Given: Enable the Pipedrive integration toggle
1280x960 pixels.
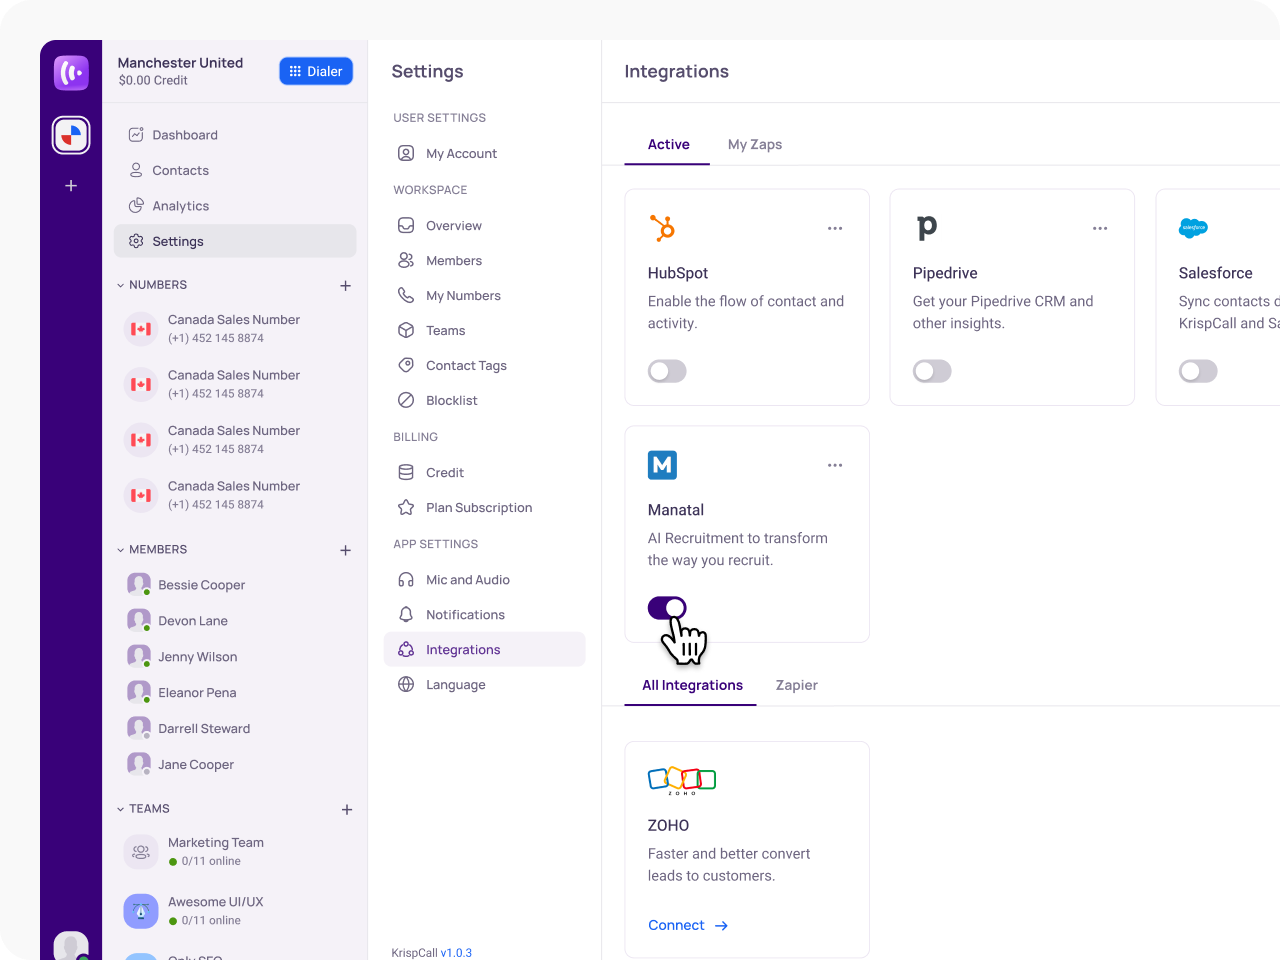Looking at the screenshot, I should (932, 372).
